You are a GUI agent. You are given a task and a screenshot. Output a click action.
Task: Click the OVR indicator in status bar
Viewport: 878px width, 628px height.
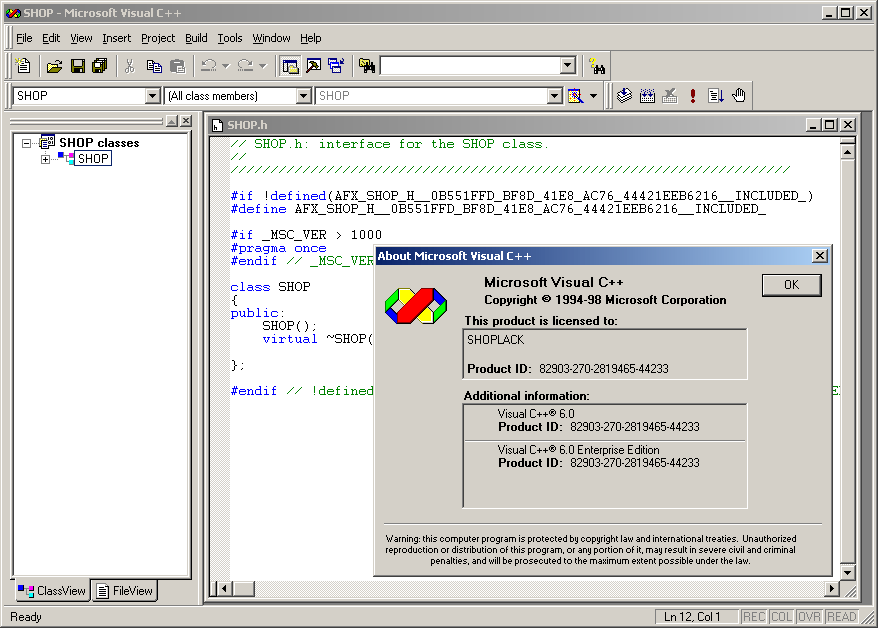(x=809, y=617)
